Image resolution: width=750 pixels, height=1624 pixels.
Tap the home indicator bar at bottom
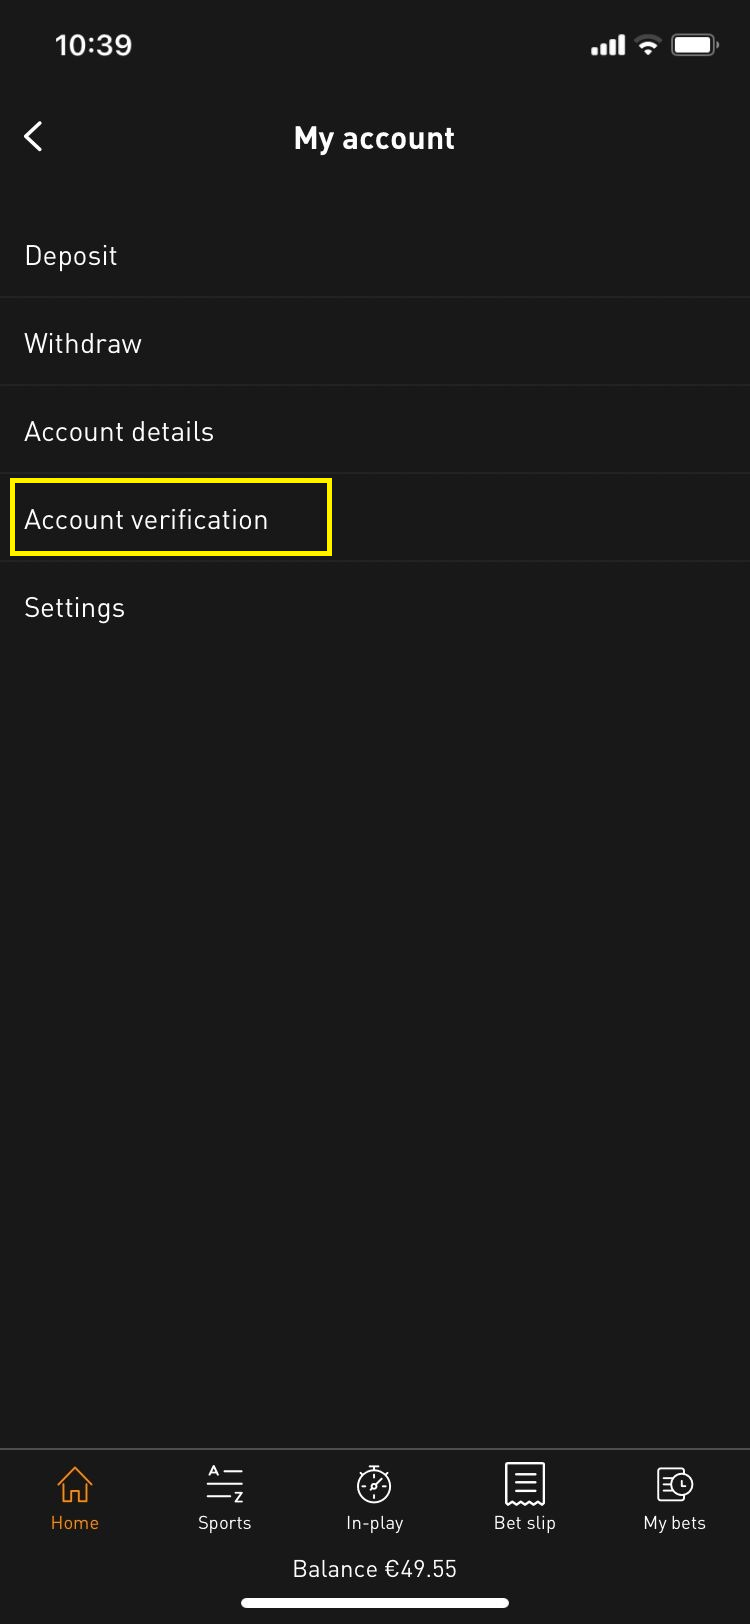click(x=375, y=1603)
